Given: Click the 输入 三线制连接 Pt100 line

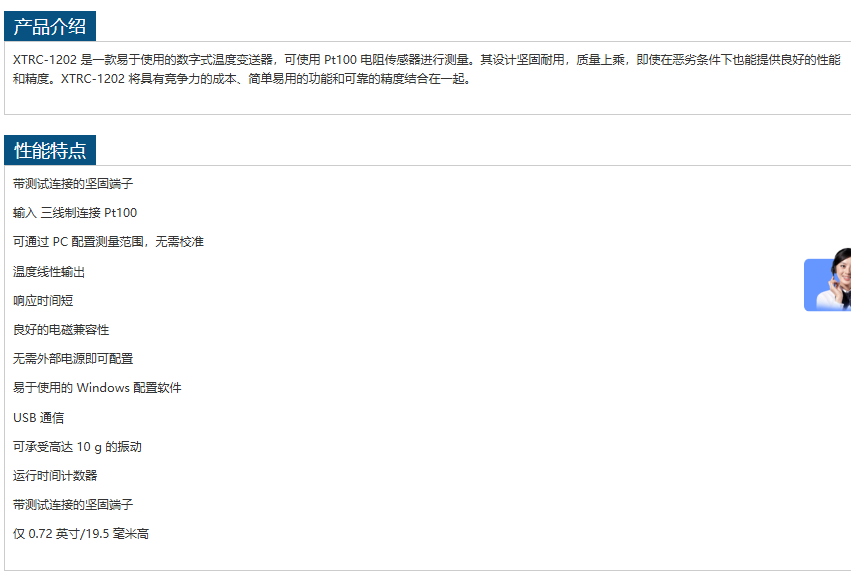Looking at the screenshot, I should (x=75, y=213).
